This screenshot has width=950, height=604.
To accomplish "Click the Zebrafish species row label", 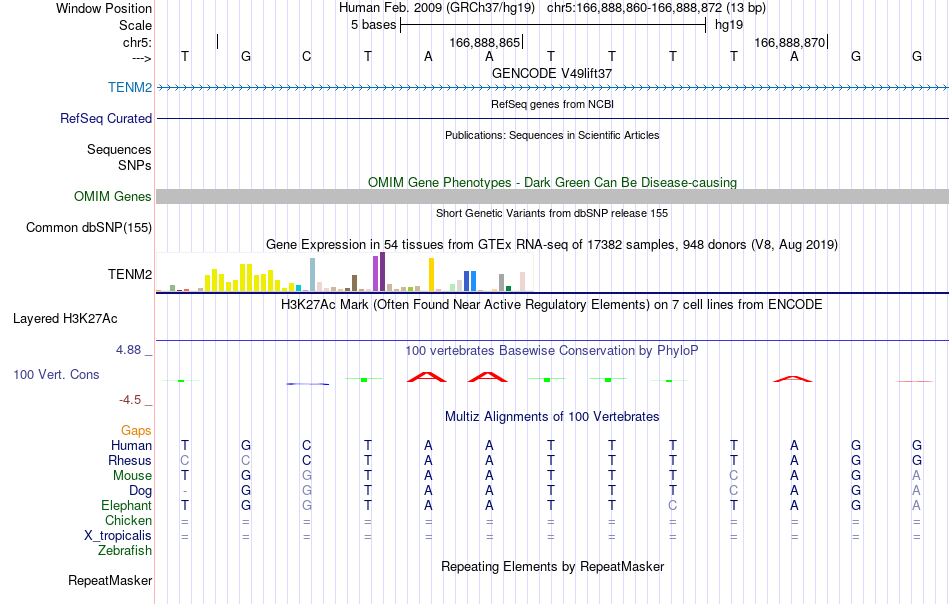I will (125, 550).
